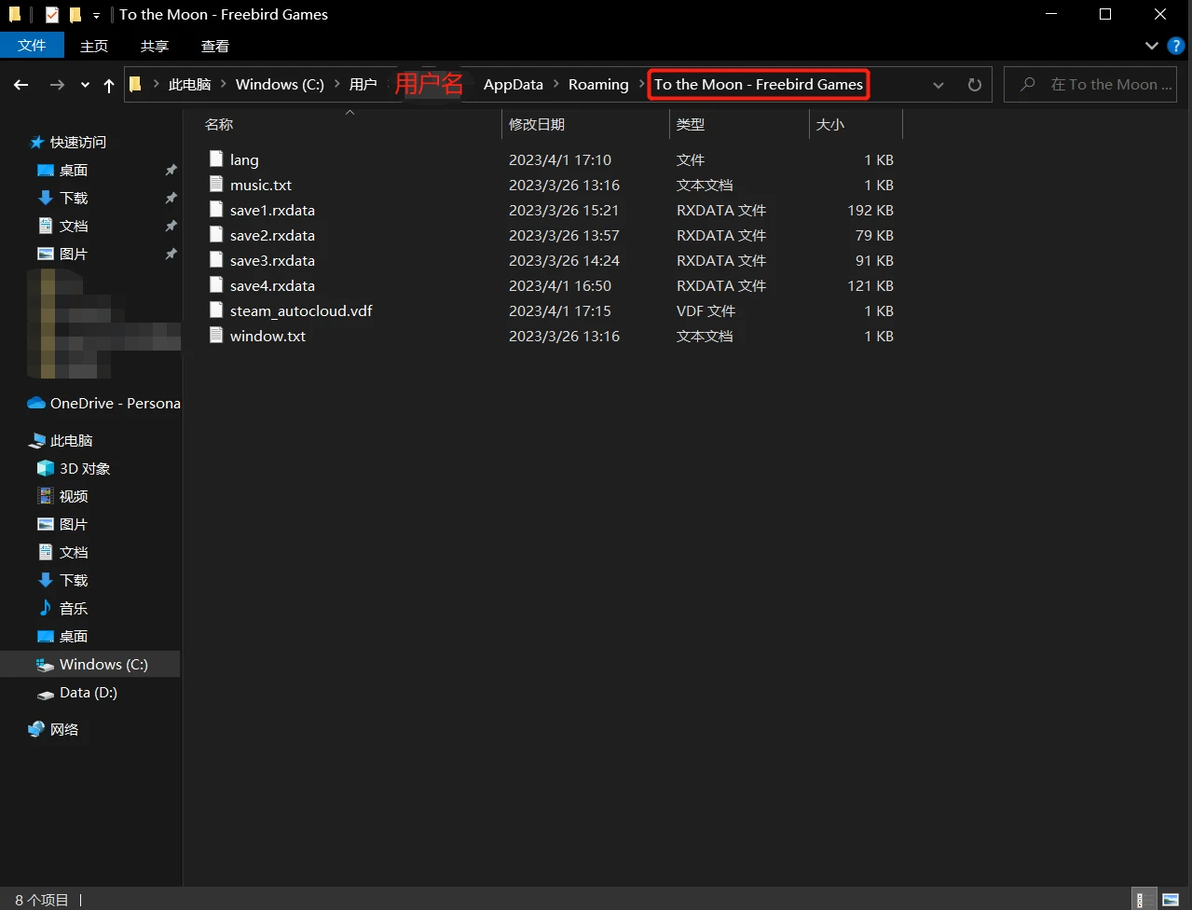Select 此电脑 in navigation pane

(71, 440)
